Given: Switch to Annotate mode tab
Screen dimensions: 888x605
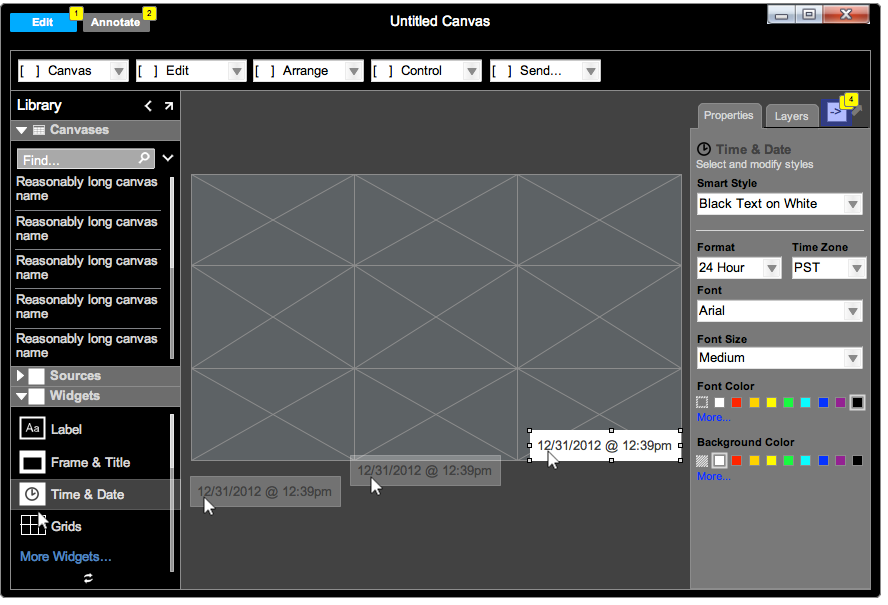Looking at the screenshot, I should click(116, 22).
